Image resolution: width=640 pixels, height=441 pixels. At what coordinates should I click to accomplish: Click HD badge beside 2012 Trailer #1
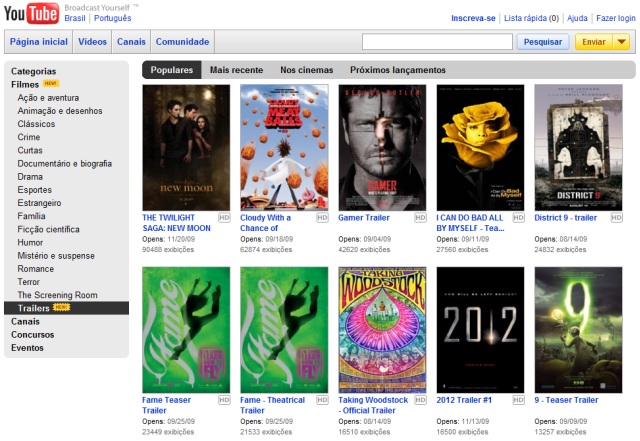coord(518,400)
